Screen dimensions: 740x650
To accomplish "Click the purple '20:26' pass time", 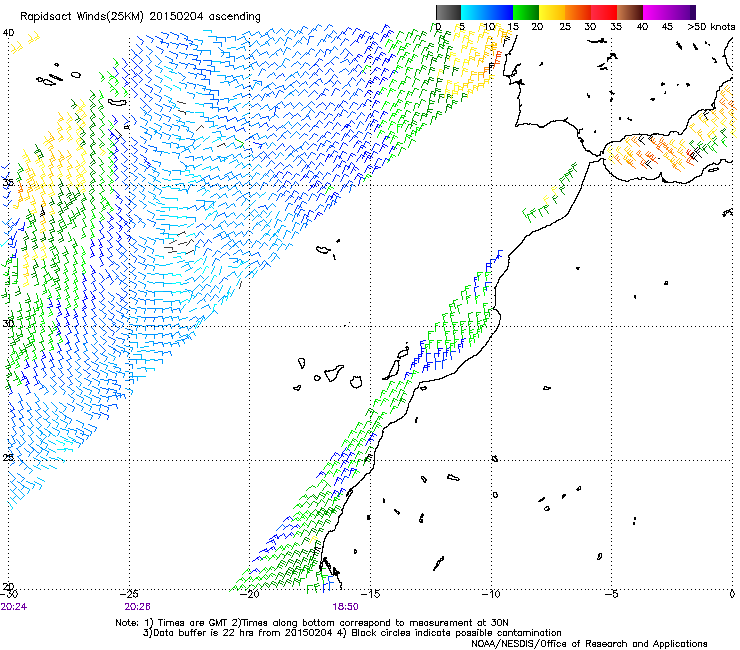I will (x=137, y=607).
